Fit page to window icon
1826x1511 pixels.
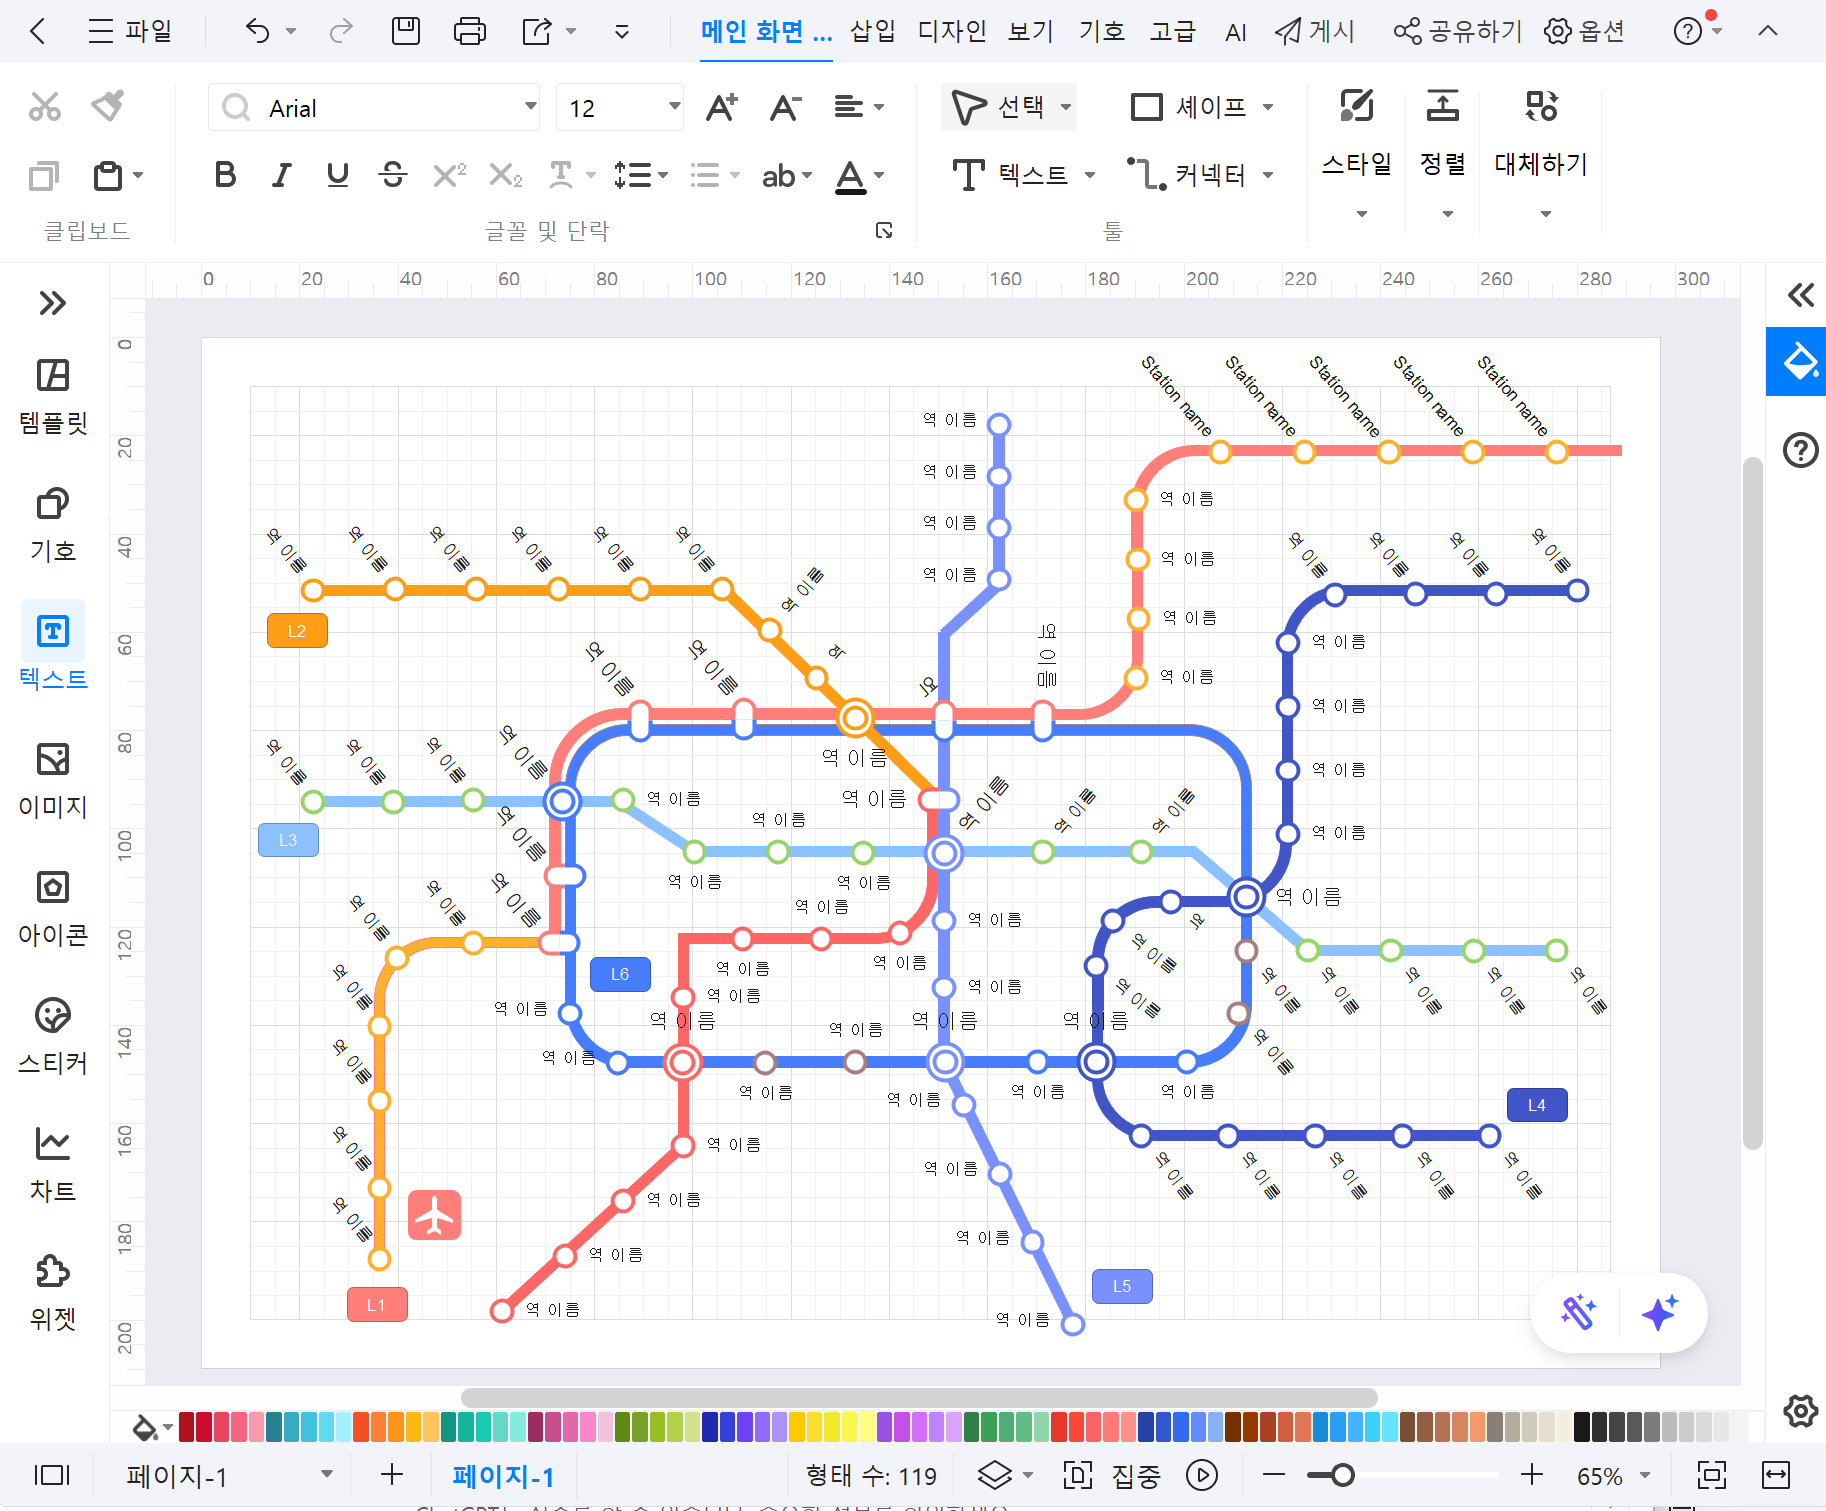[x=1712, y=1475]
